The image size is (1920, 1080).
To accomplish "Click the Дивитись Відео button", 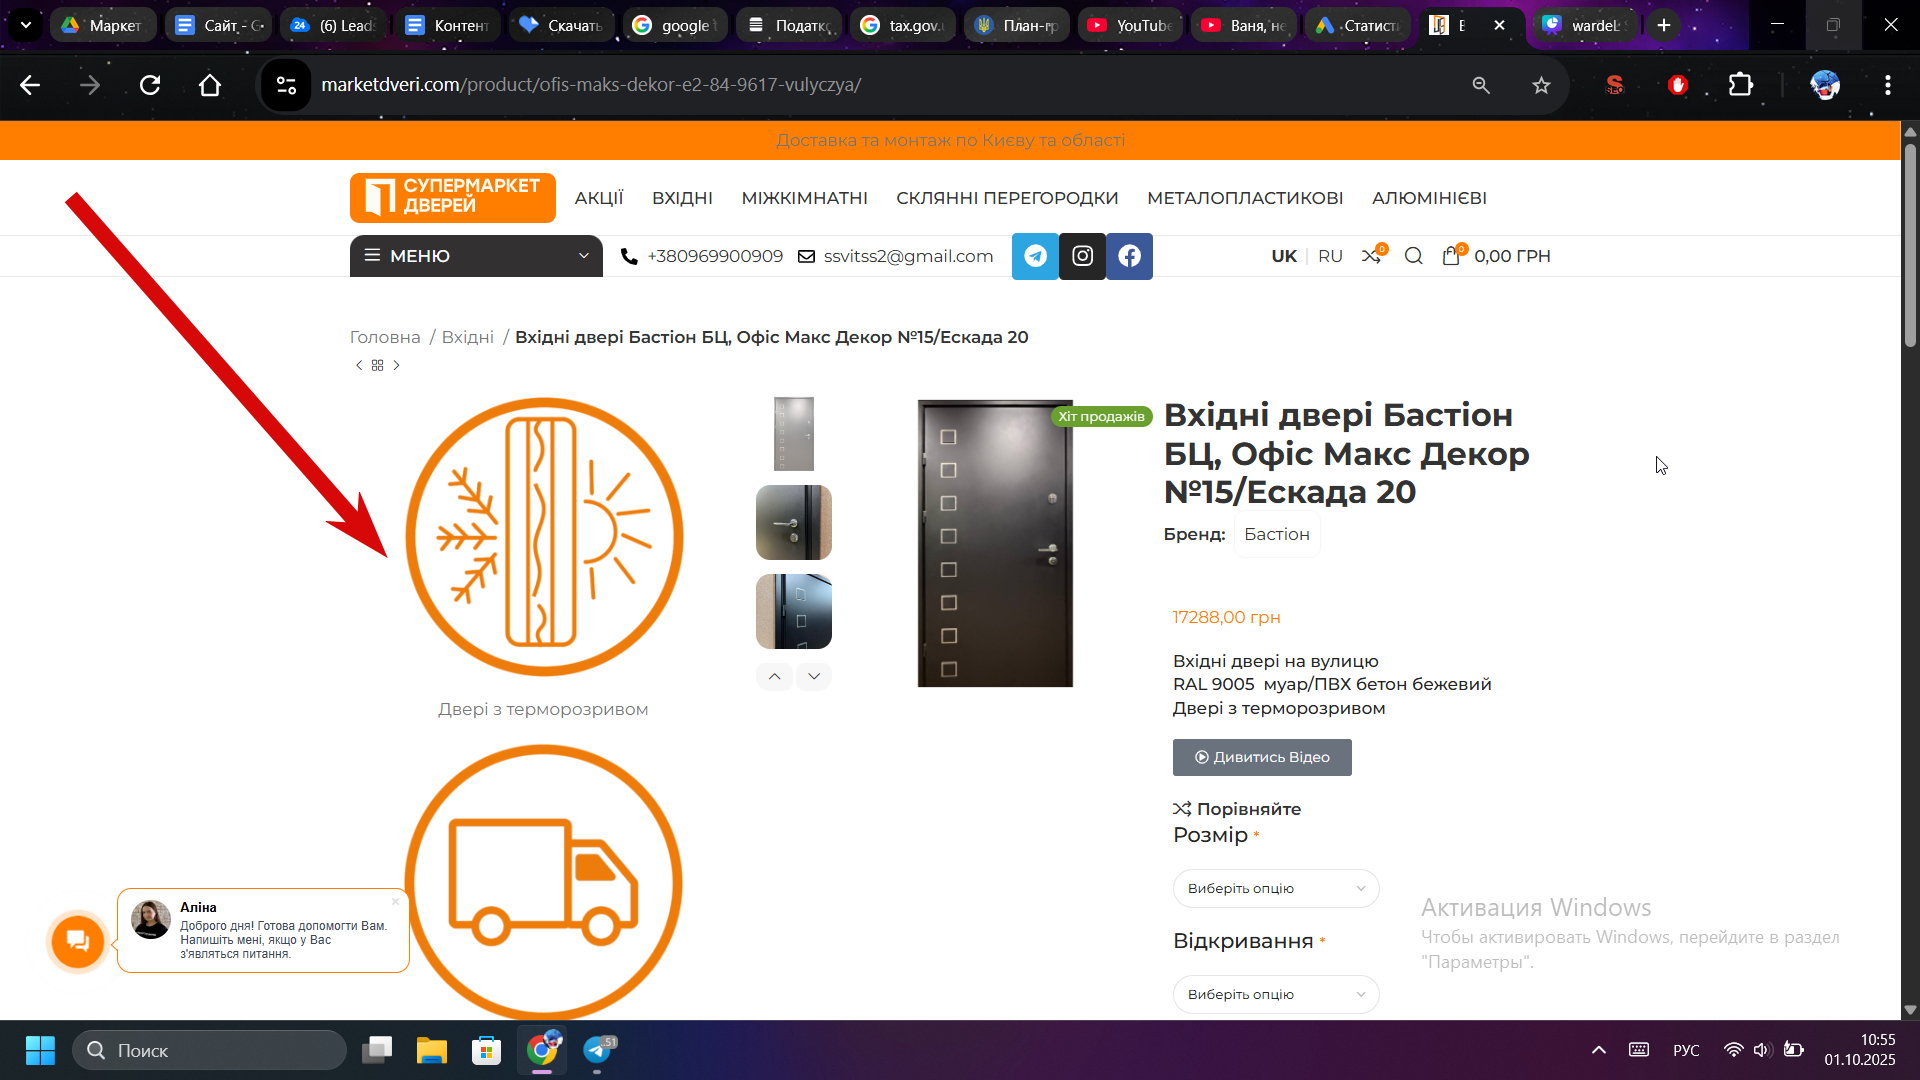I will point(1262,757).
